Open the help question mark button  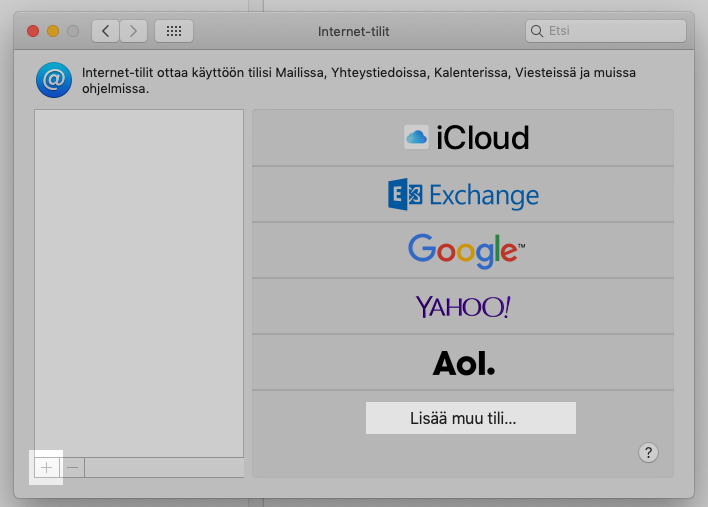pos(648,452)
